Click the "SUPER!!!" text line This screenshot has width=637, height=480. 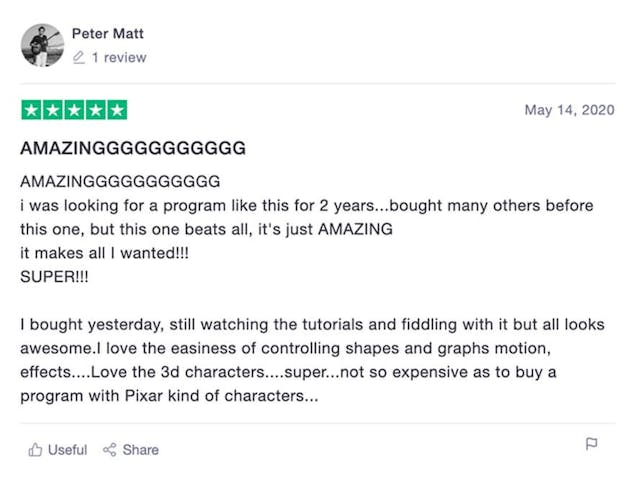tap(54, 276)
